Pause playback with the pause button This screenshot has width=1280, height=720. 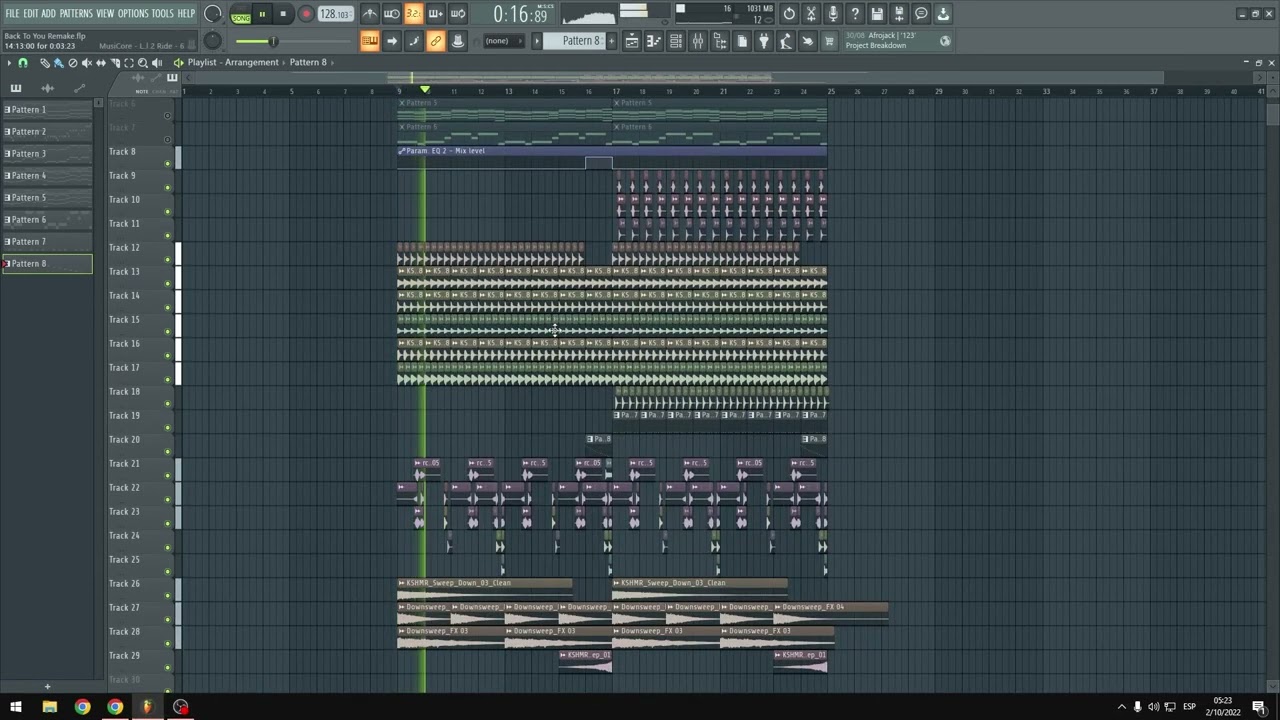(x=262, y=14)
